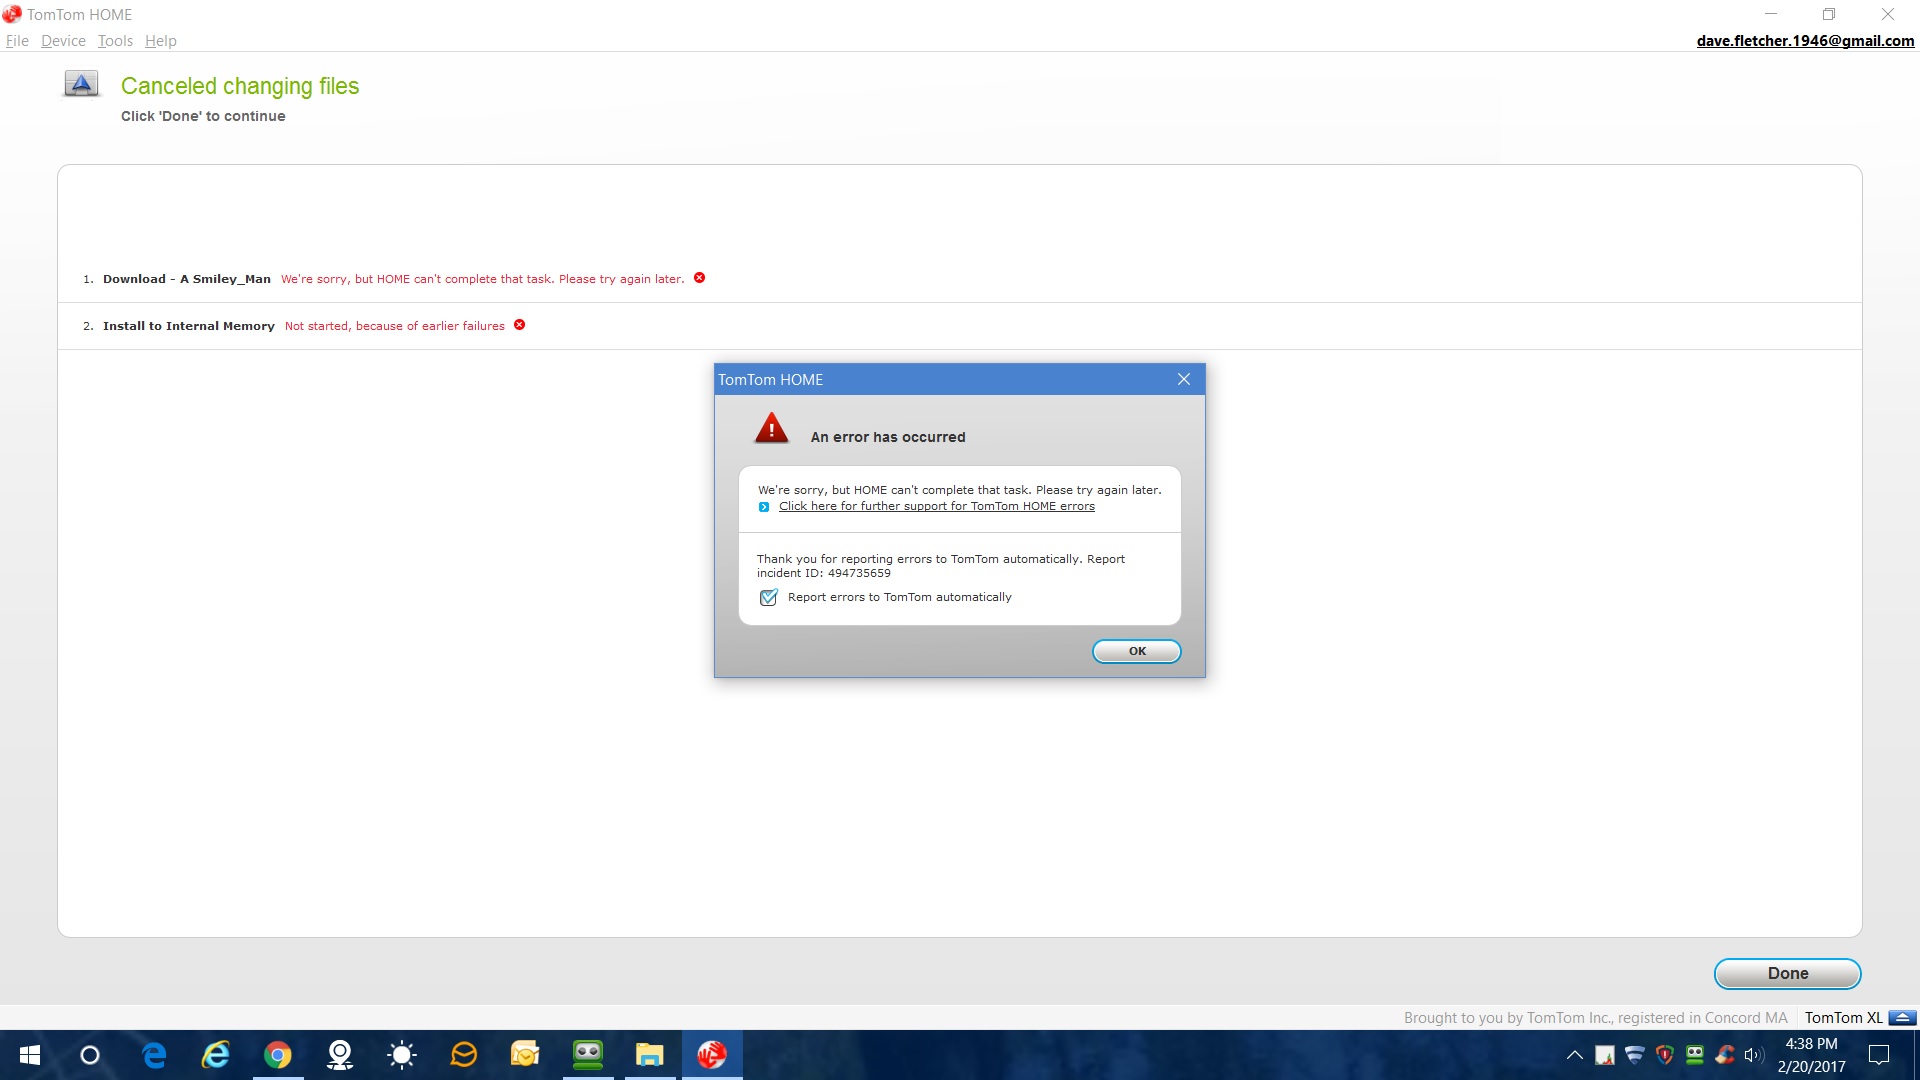Screen dimensions: 1920x1080
Task: Click the red warning triangle icon
Action: coord(771,428)
